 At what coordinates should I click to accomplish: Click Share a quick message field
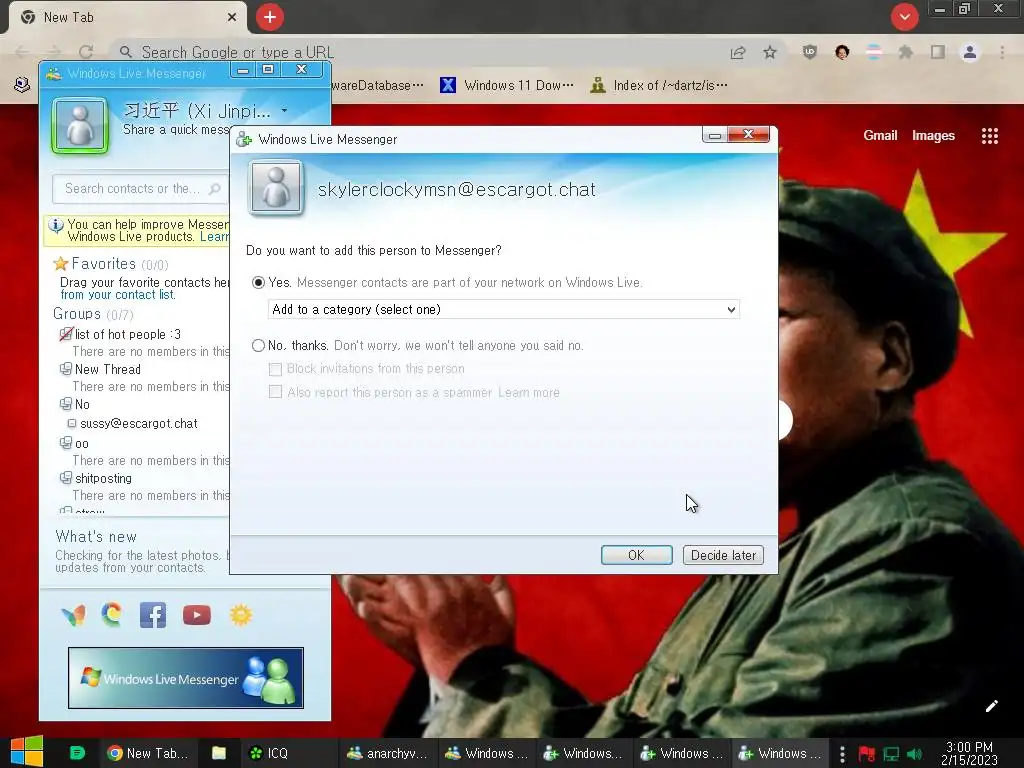[x=176, y=129]
